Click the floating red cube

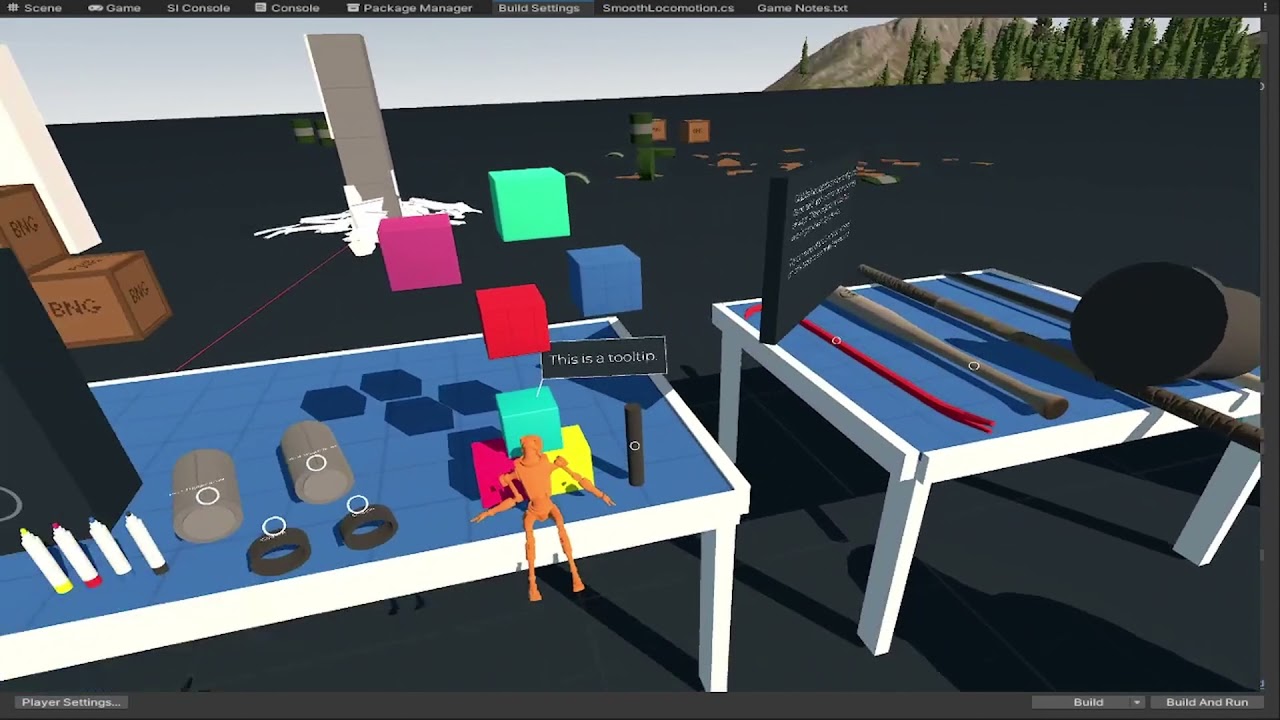click(x=512, y=320)
